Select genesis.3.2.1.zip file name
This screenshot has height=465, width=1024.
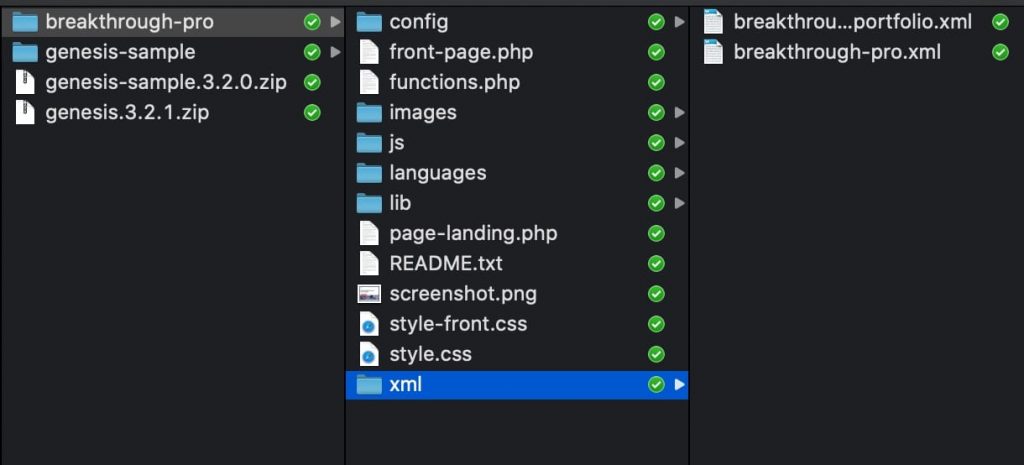pyautogui.click(x=127, y=113)
